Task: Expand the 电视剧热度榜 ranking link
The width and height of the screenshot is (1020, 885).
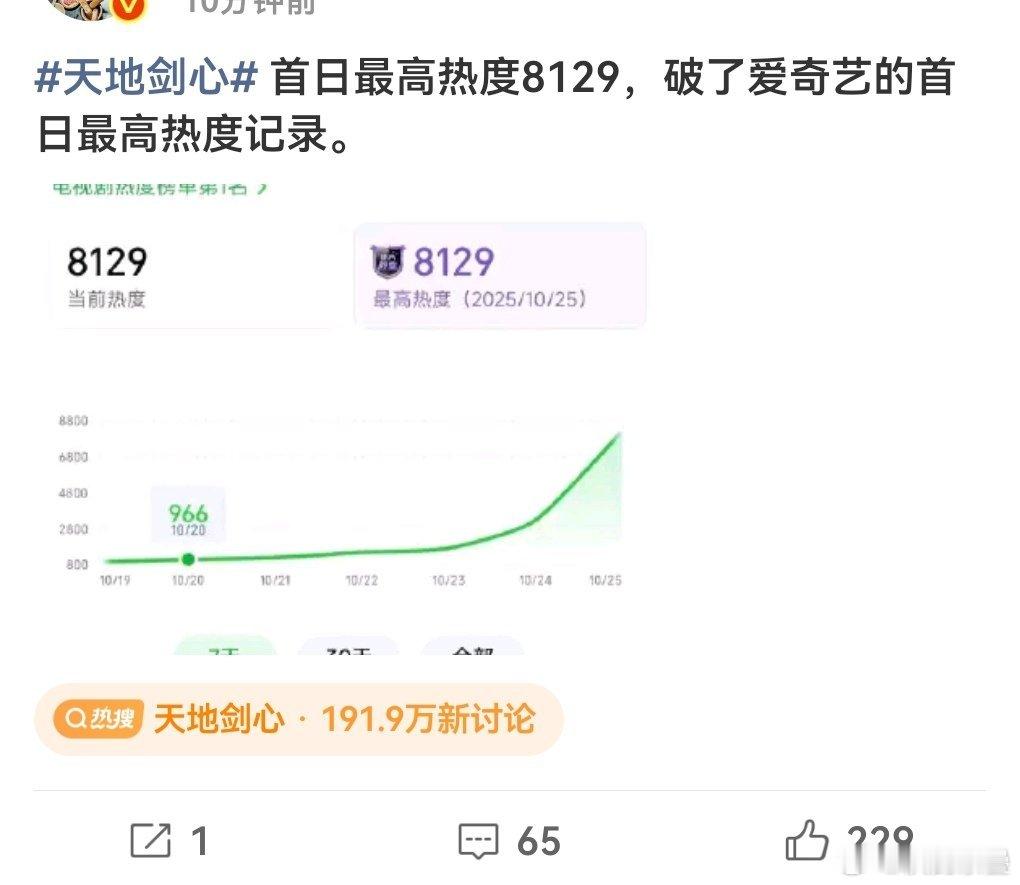Action: (x=160, y=186)
